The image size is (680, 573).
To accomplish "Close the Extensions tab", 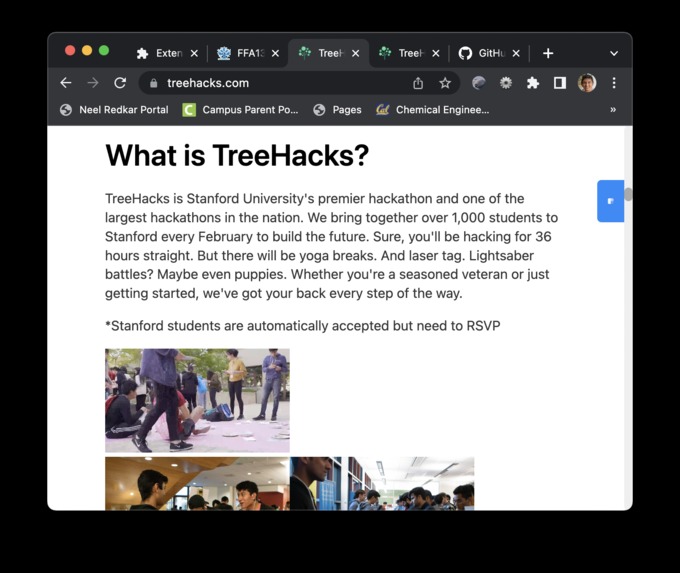I will click(194, 53).
